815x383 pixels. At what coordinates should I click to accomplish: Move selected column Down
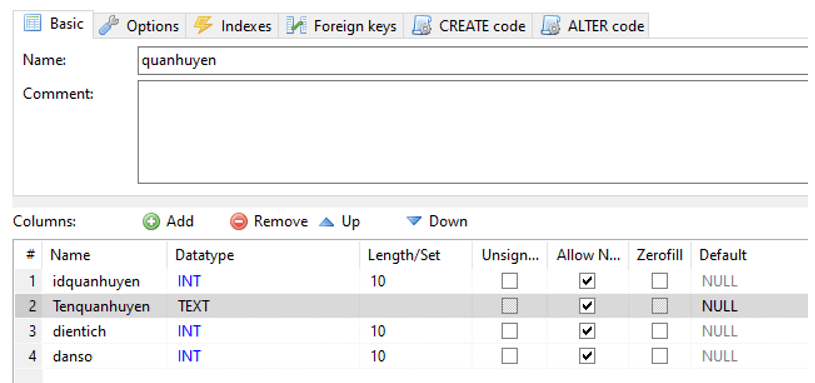click(x=437, y=222)
